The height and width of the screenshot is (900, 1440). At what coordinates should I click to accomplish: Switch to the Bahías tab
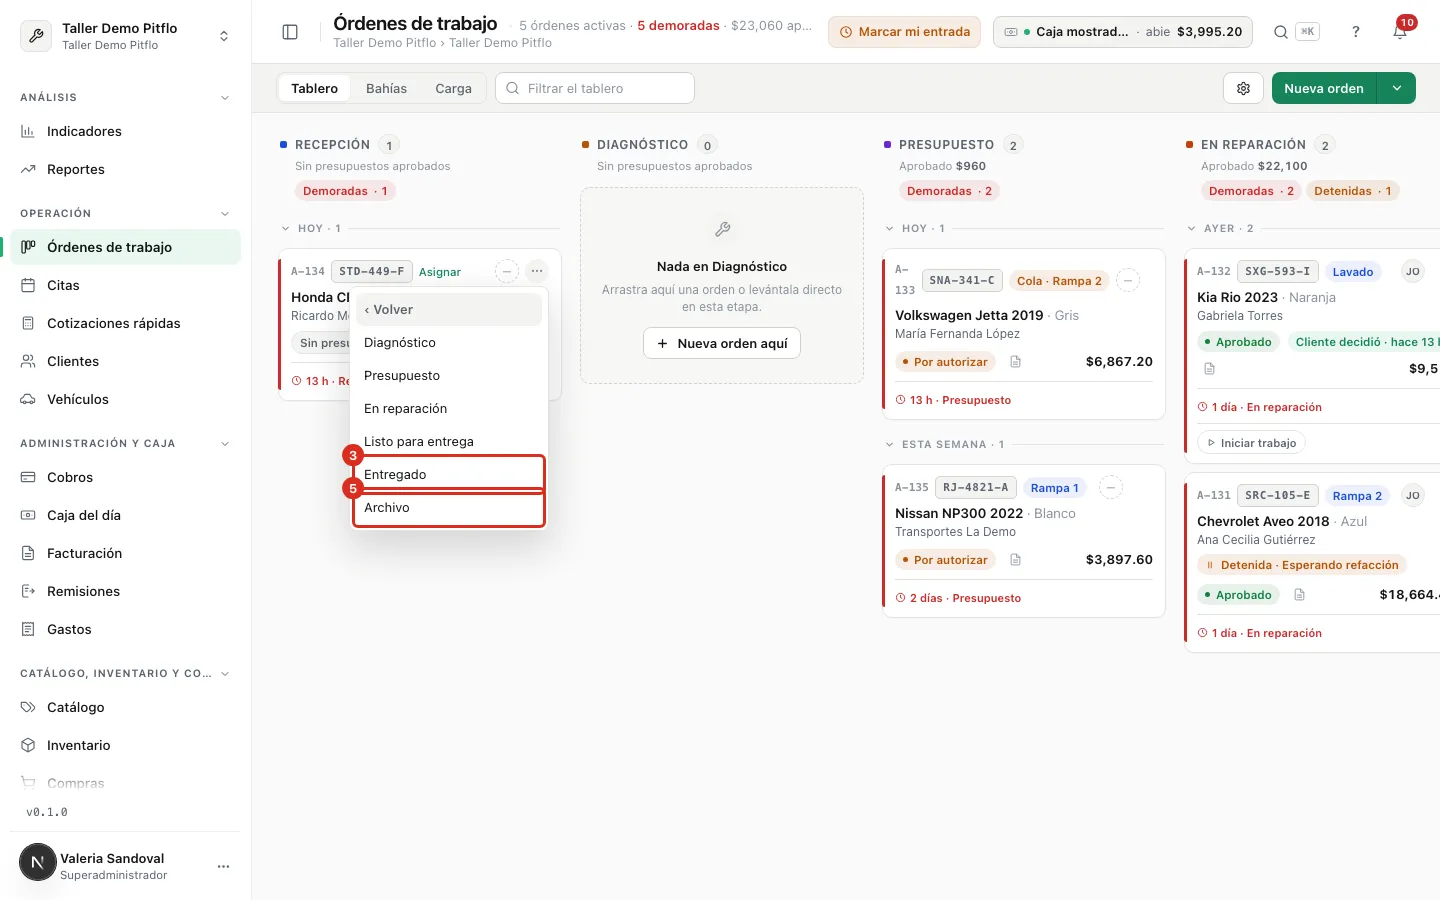[386, 88]
